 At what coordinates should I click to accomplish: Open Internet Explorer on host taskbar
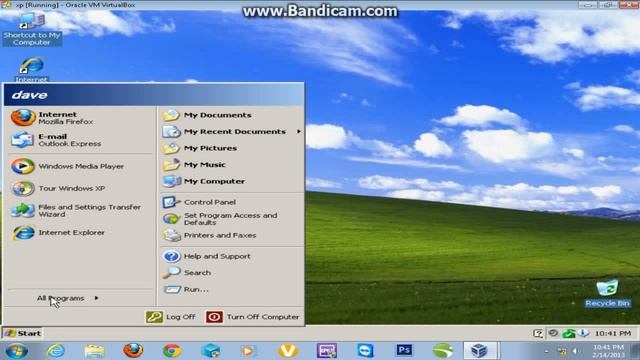tap(56, 351)
